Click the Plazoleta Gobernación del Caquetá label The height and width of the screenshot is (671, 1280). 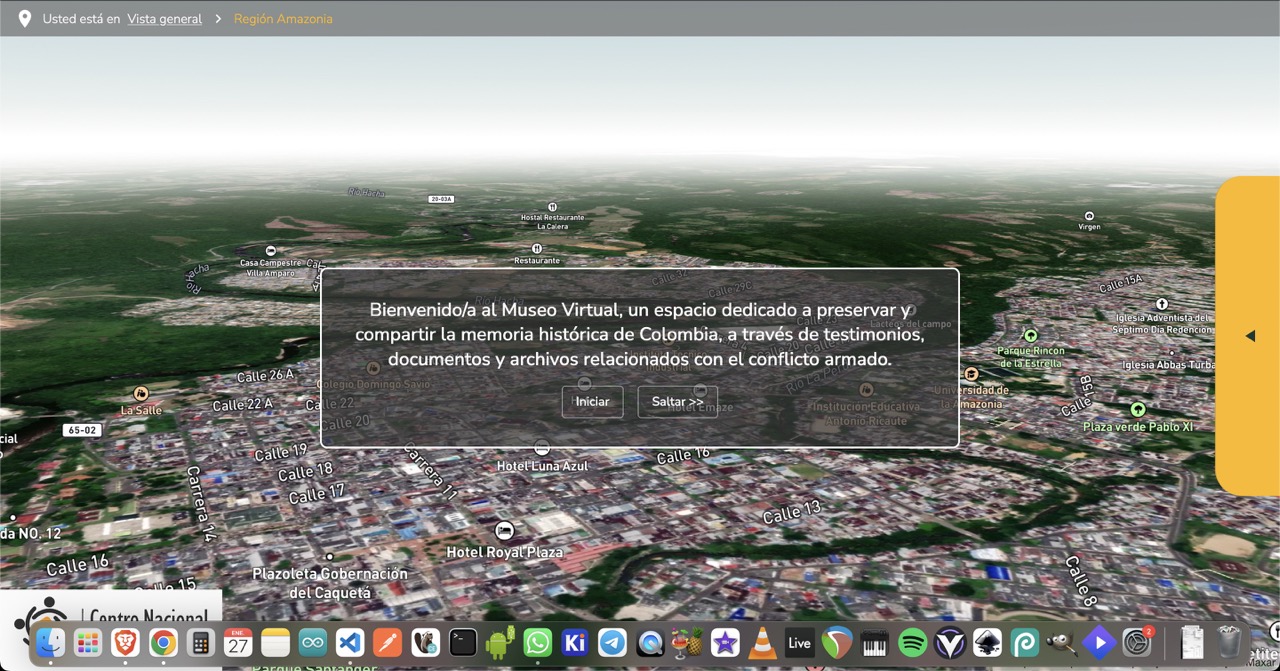(x=330, y=583)
